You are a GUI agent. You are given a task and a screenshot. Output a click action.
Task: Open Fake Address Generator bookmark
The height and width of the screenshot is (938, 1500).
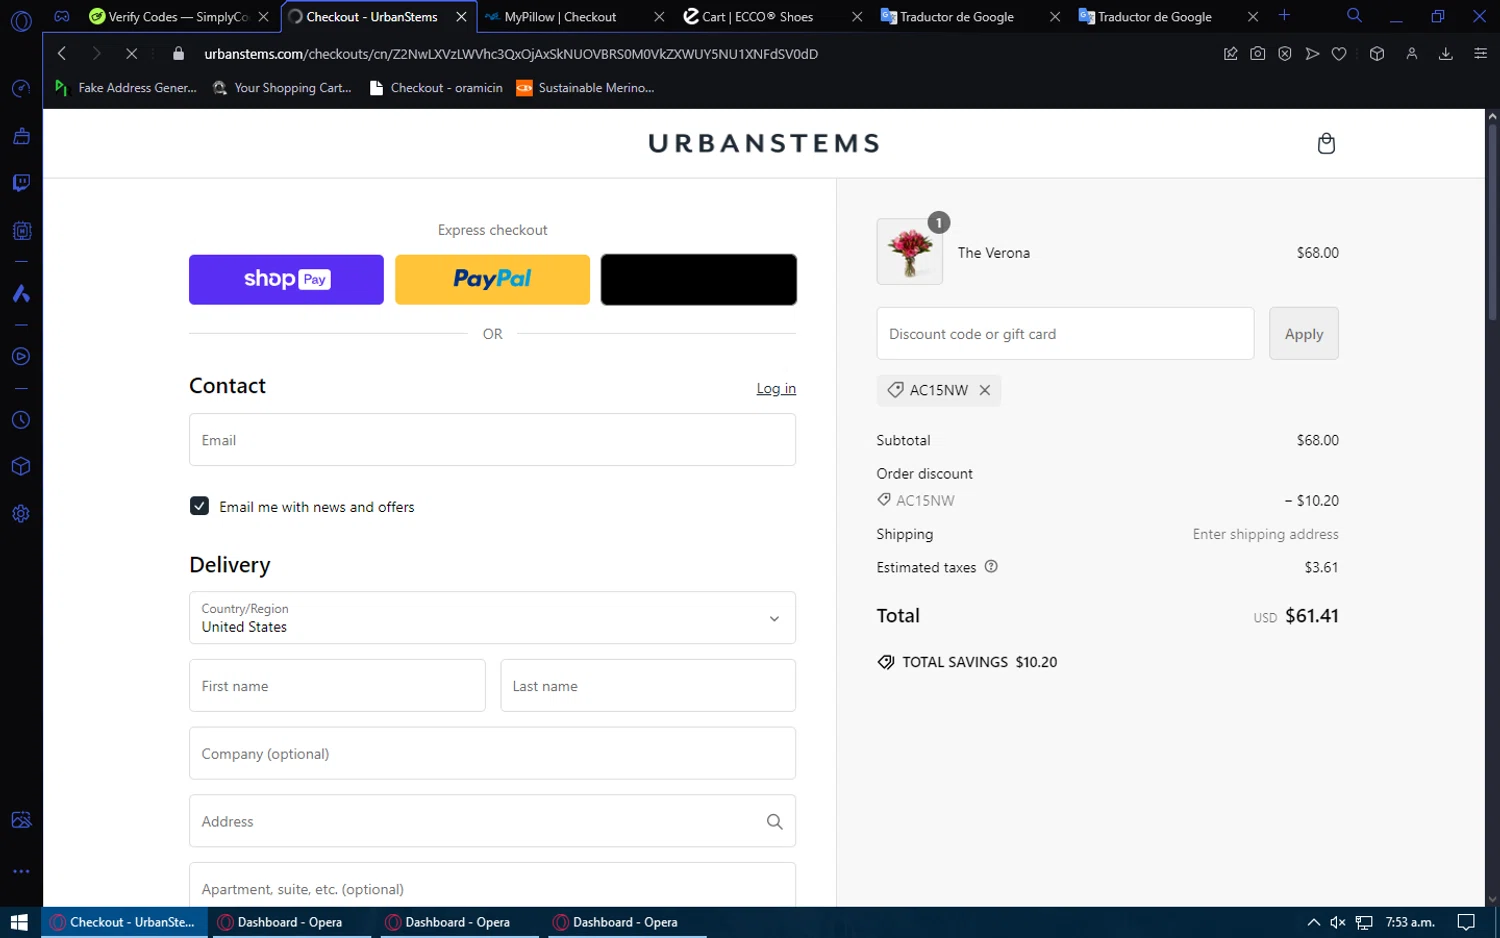(x=125, y=88)
